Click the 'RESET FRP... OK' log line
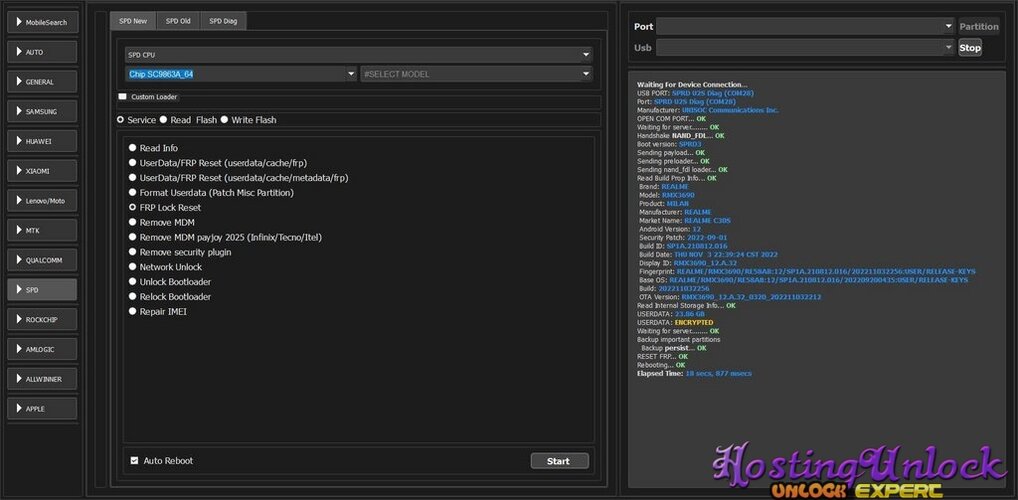This screenshot has width=1018, height=500. pos(662,356)
